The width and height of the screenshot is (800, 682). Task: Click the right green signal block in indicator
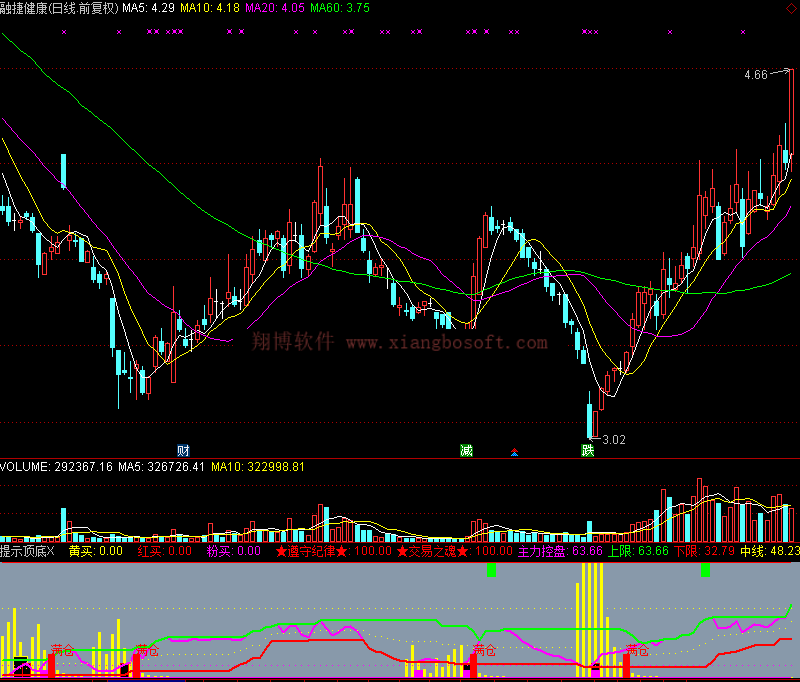click(x=705, y=570)
